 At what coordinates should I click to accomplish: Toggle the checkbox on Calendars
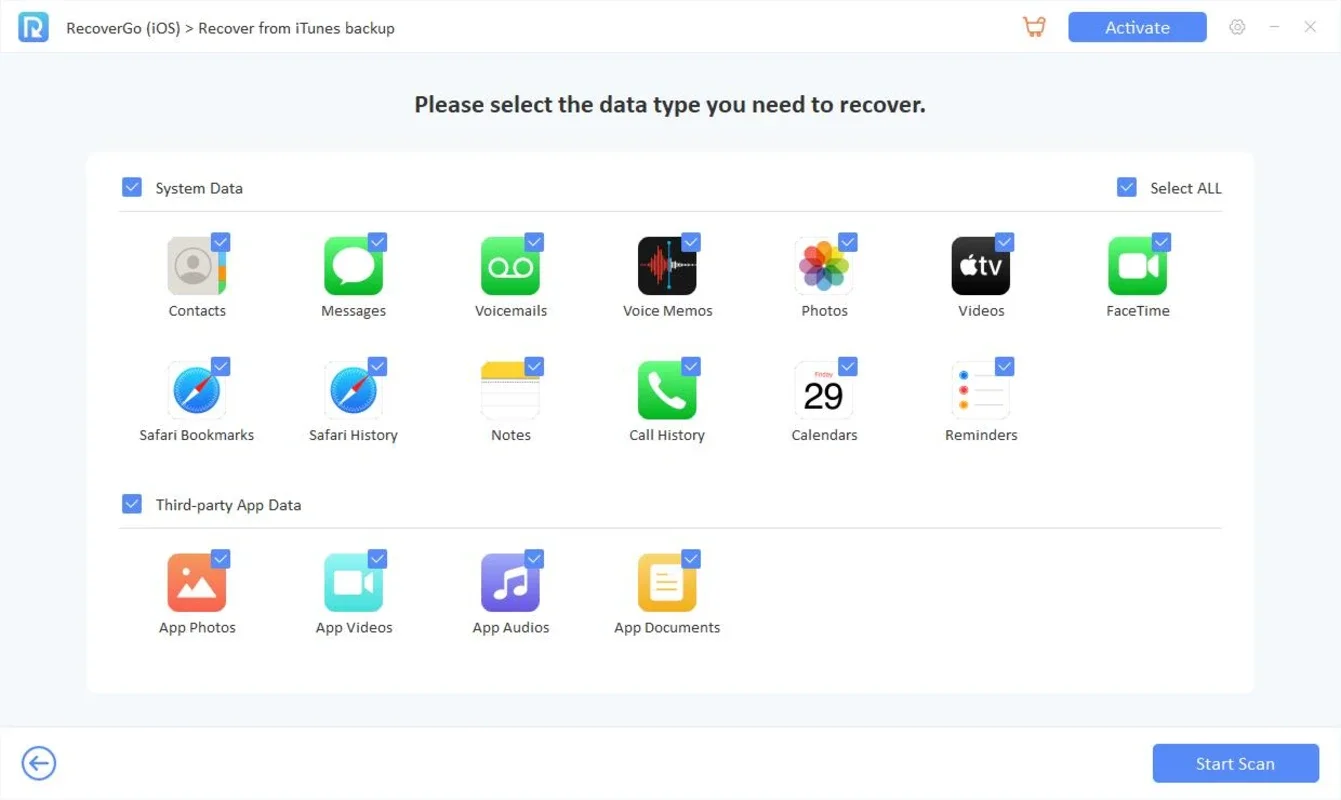[848, 366]
